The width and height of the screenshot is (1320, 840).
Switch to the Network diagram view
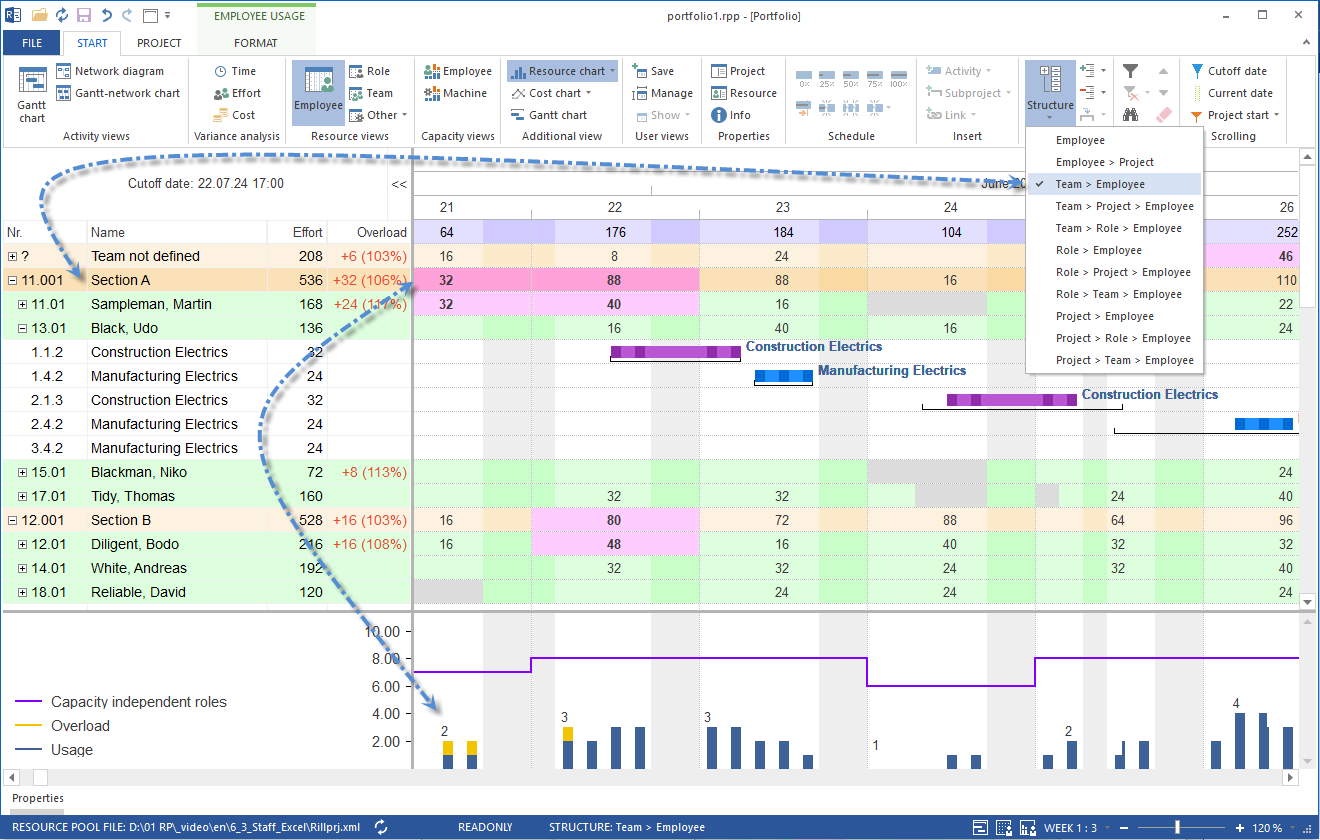click(x=110, y=71)
